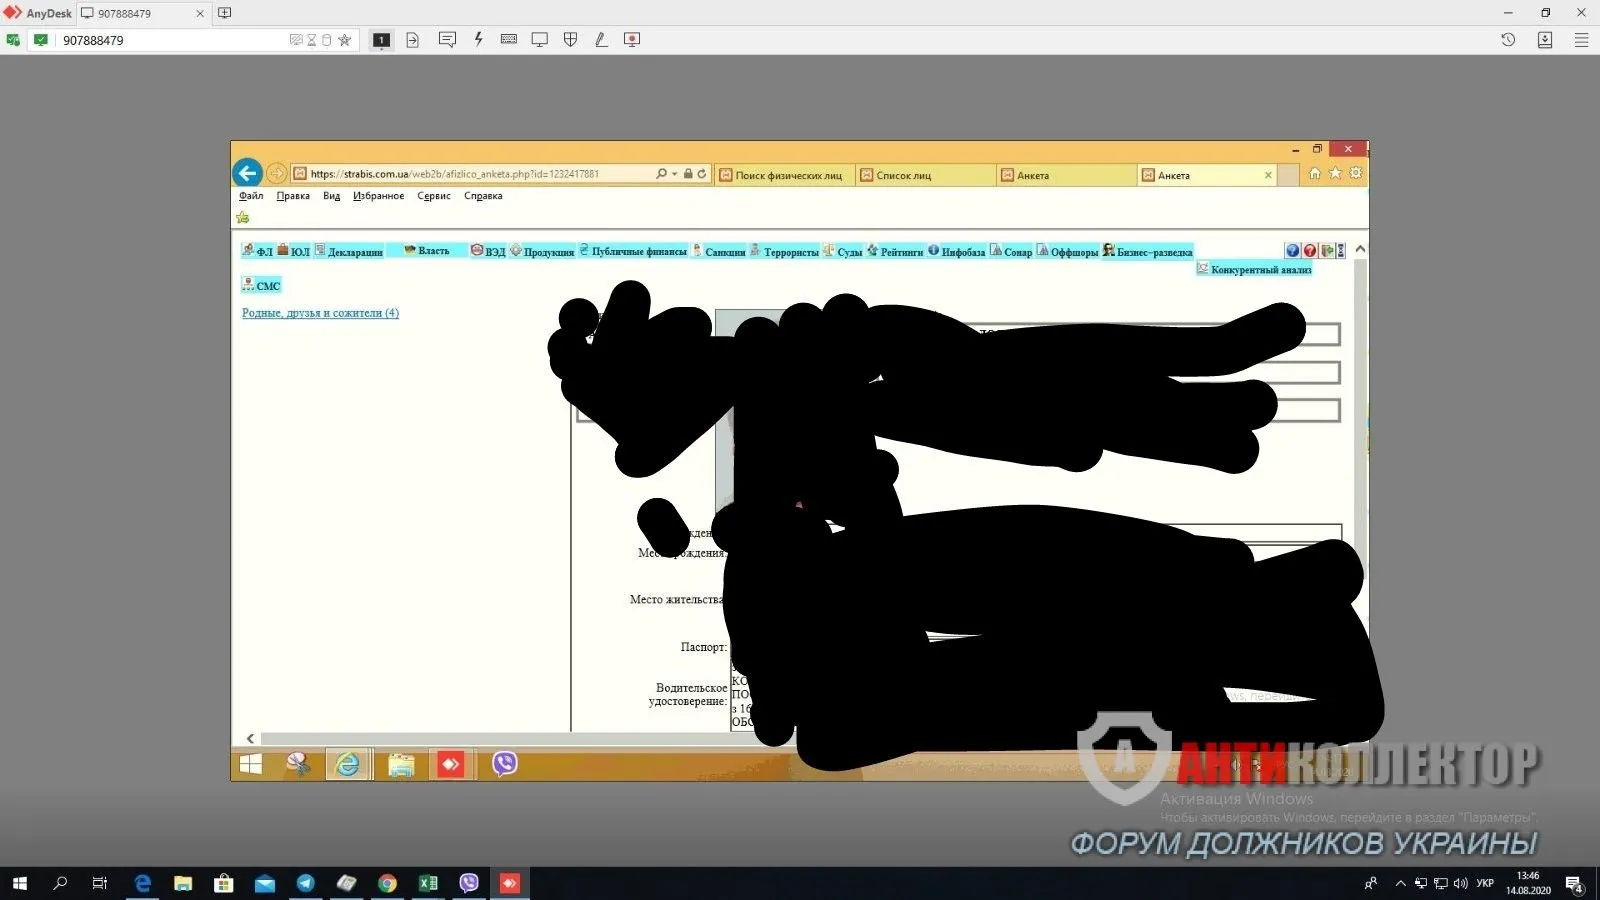
Task: Start session recording in AnyDesk toolbar
Action: click(632, 40)
